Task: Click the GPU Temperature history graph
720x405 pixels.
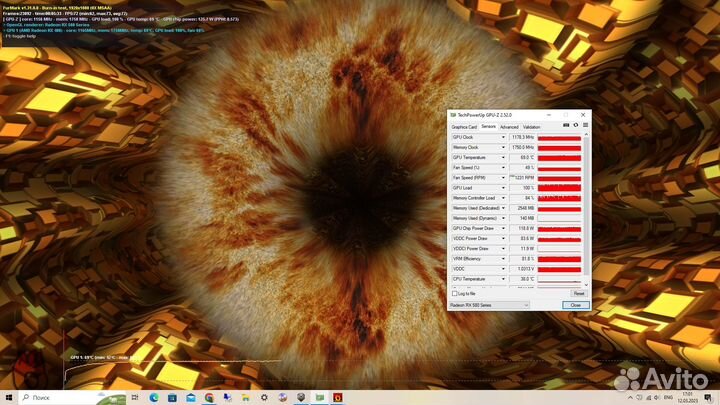Action: click(x=559, y=158)
